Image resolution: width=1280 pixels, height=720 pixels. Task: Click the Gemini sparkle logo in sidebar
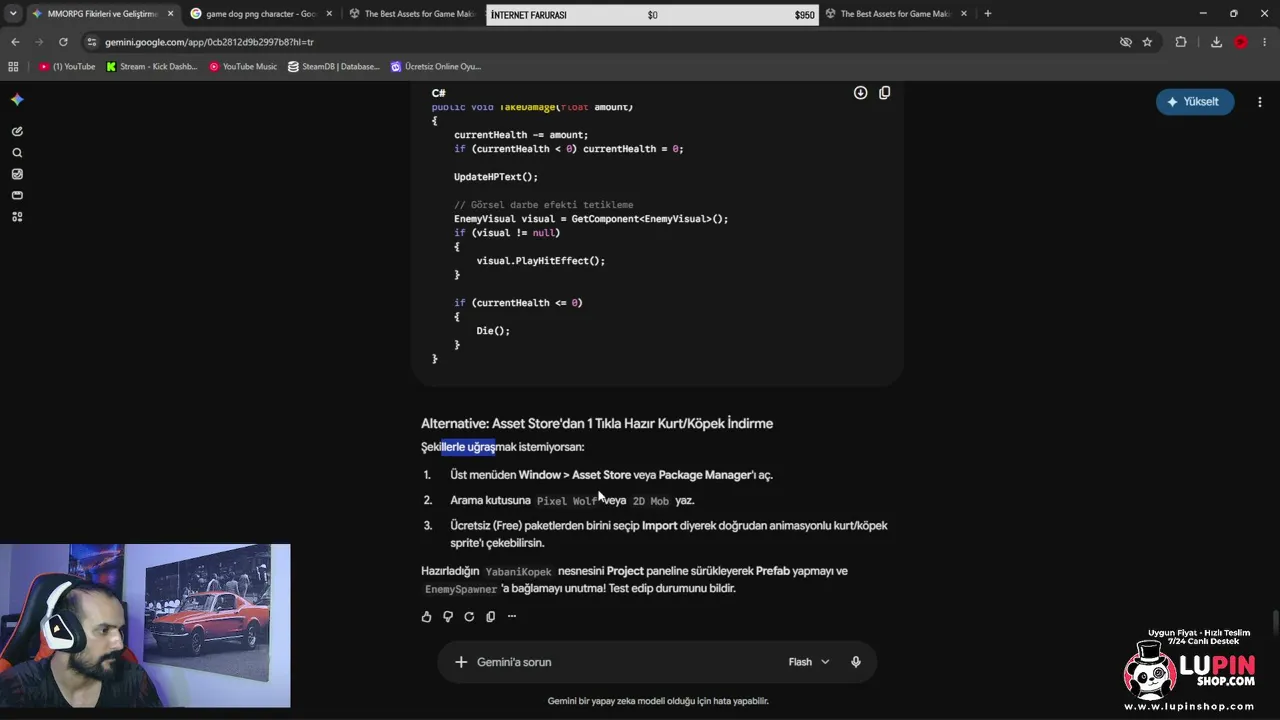17,99
